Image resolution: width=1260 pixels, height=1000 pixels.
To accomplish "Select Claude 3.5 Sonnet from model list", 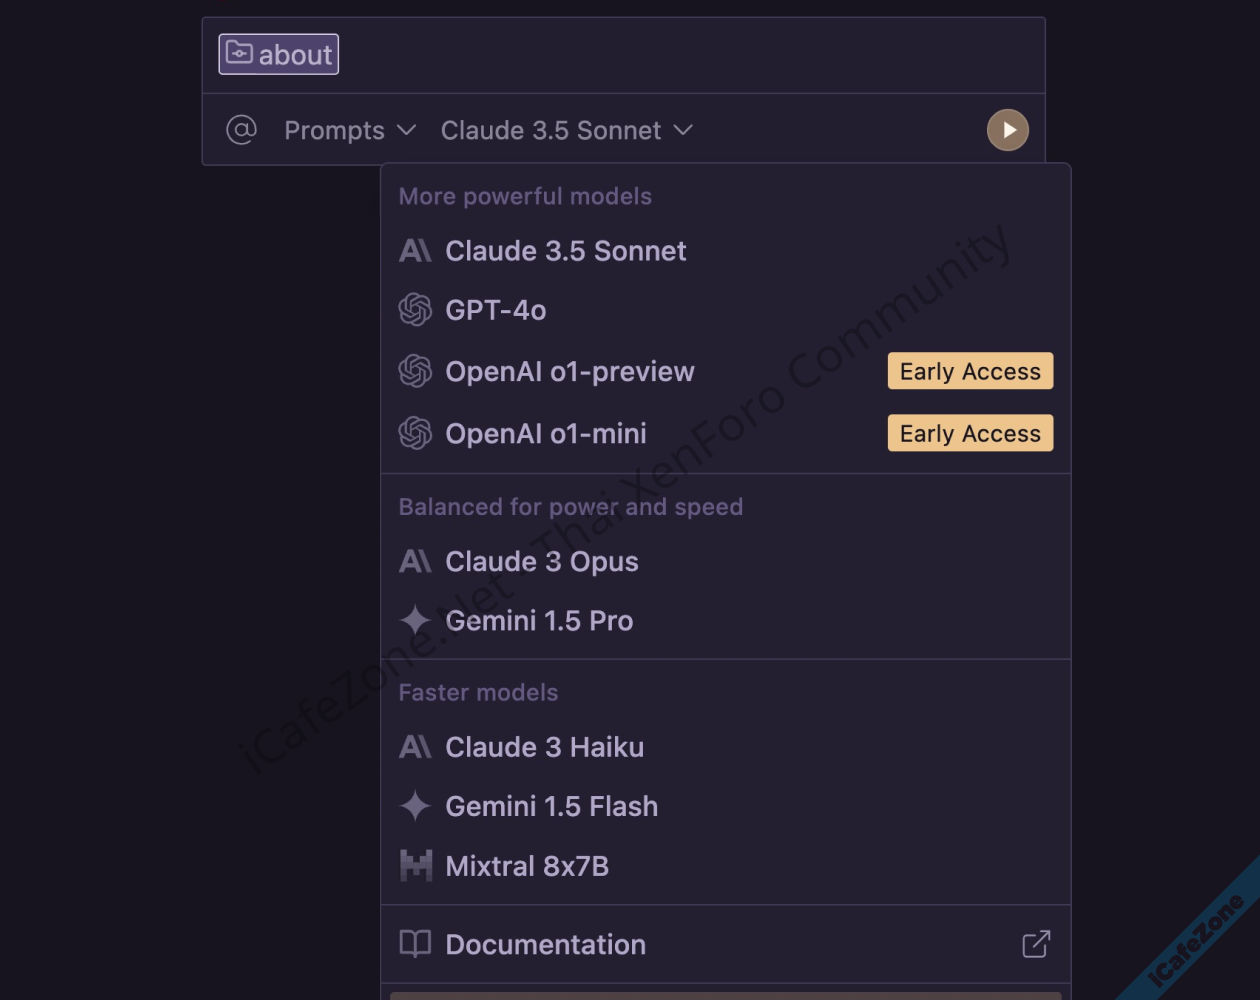I will point(565,251).
